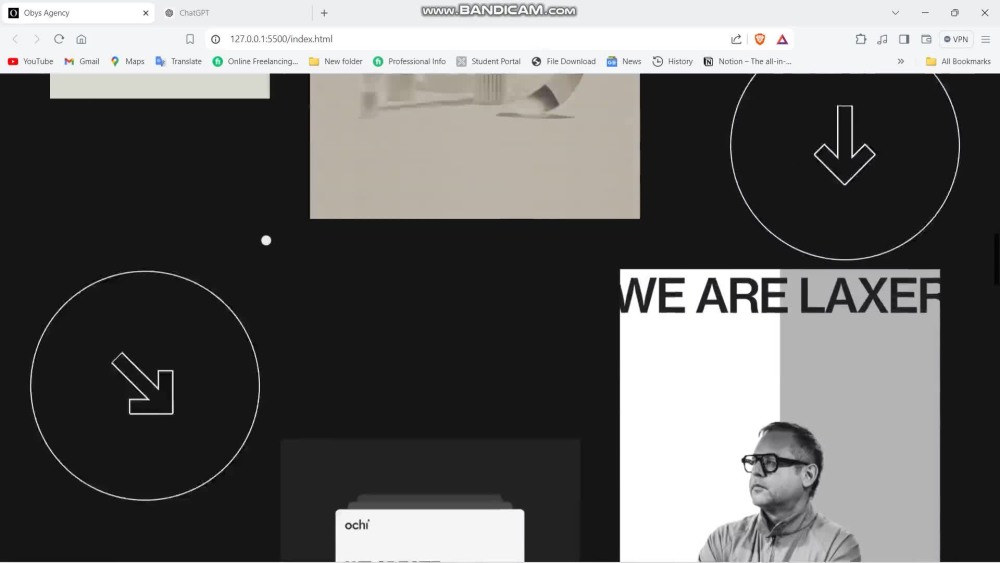View site information icon
Viewport: 1000px width, 563px height.
(x=216, y=39)
